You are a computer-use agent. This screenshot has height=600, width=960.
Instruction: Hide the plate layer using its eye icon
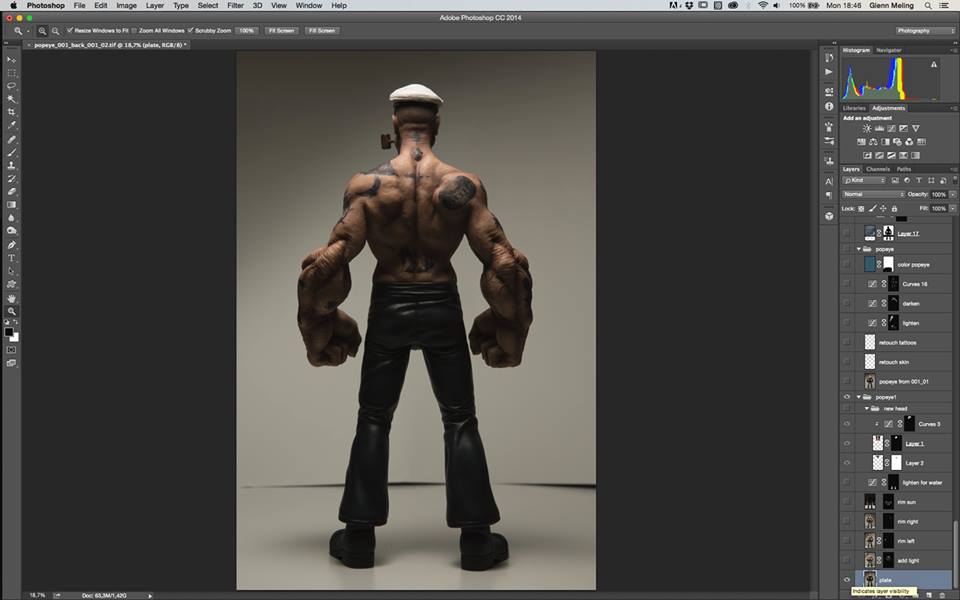click(847, 580)
